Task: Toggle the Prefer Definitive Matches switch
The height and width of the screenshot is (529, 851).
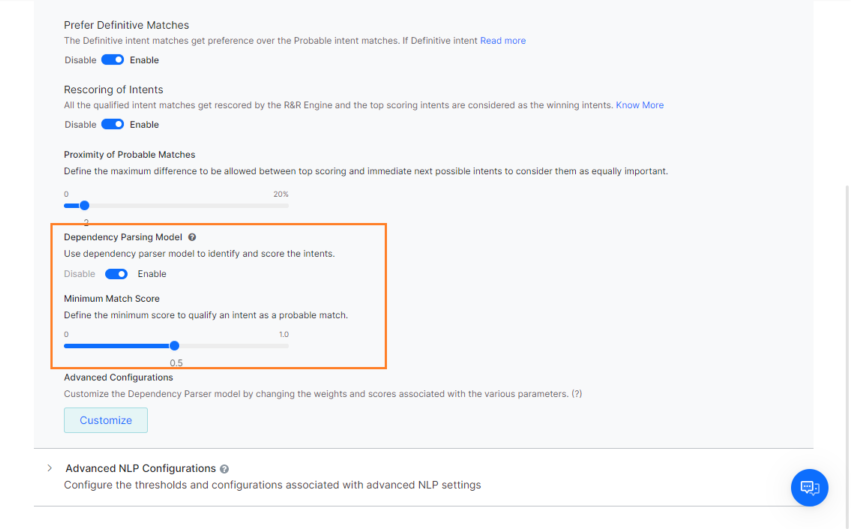Action: point(112,60)
